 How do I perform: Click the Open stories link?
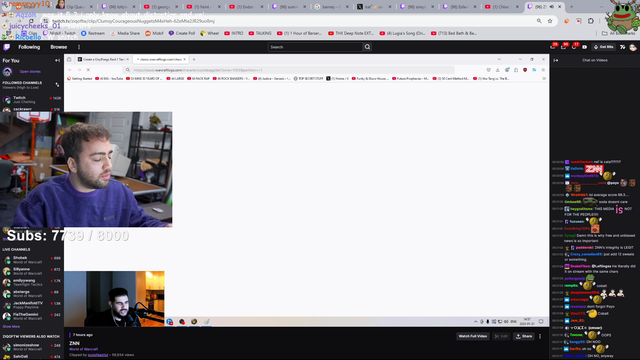tap(30, 71)
